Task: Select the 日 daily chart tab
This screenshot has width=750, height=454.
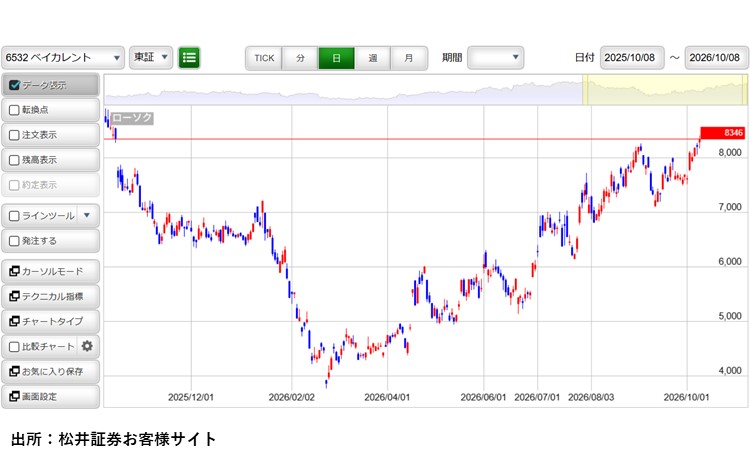Action: coord(337,58)
